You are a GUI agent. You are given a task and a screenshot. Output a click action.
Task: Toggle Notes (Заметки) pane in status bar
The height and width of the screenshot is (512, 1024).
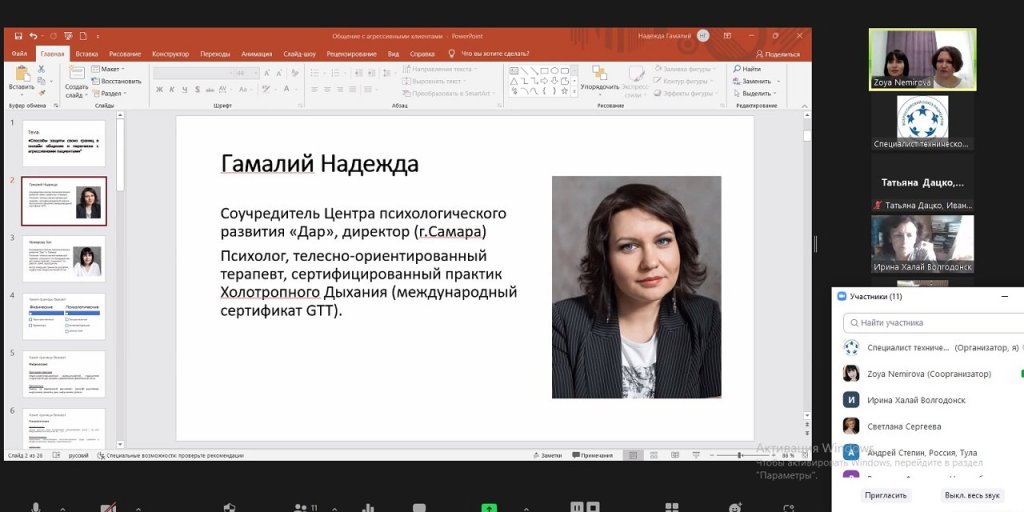tap(547, 455)
